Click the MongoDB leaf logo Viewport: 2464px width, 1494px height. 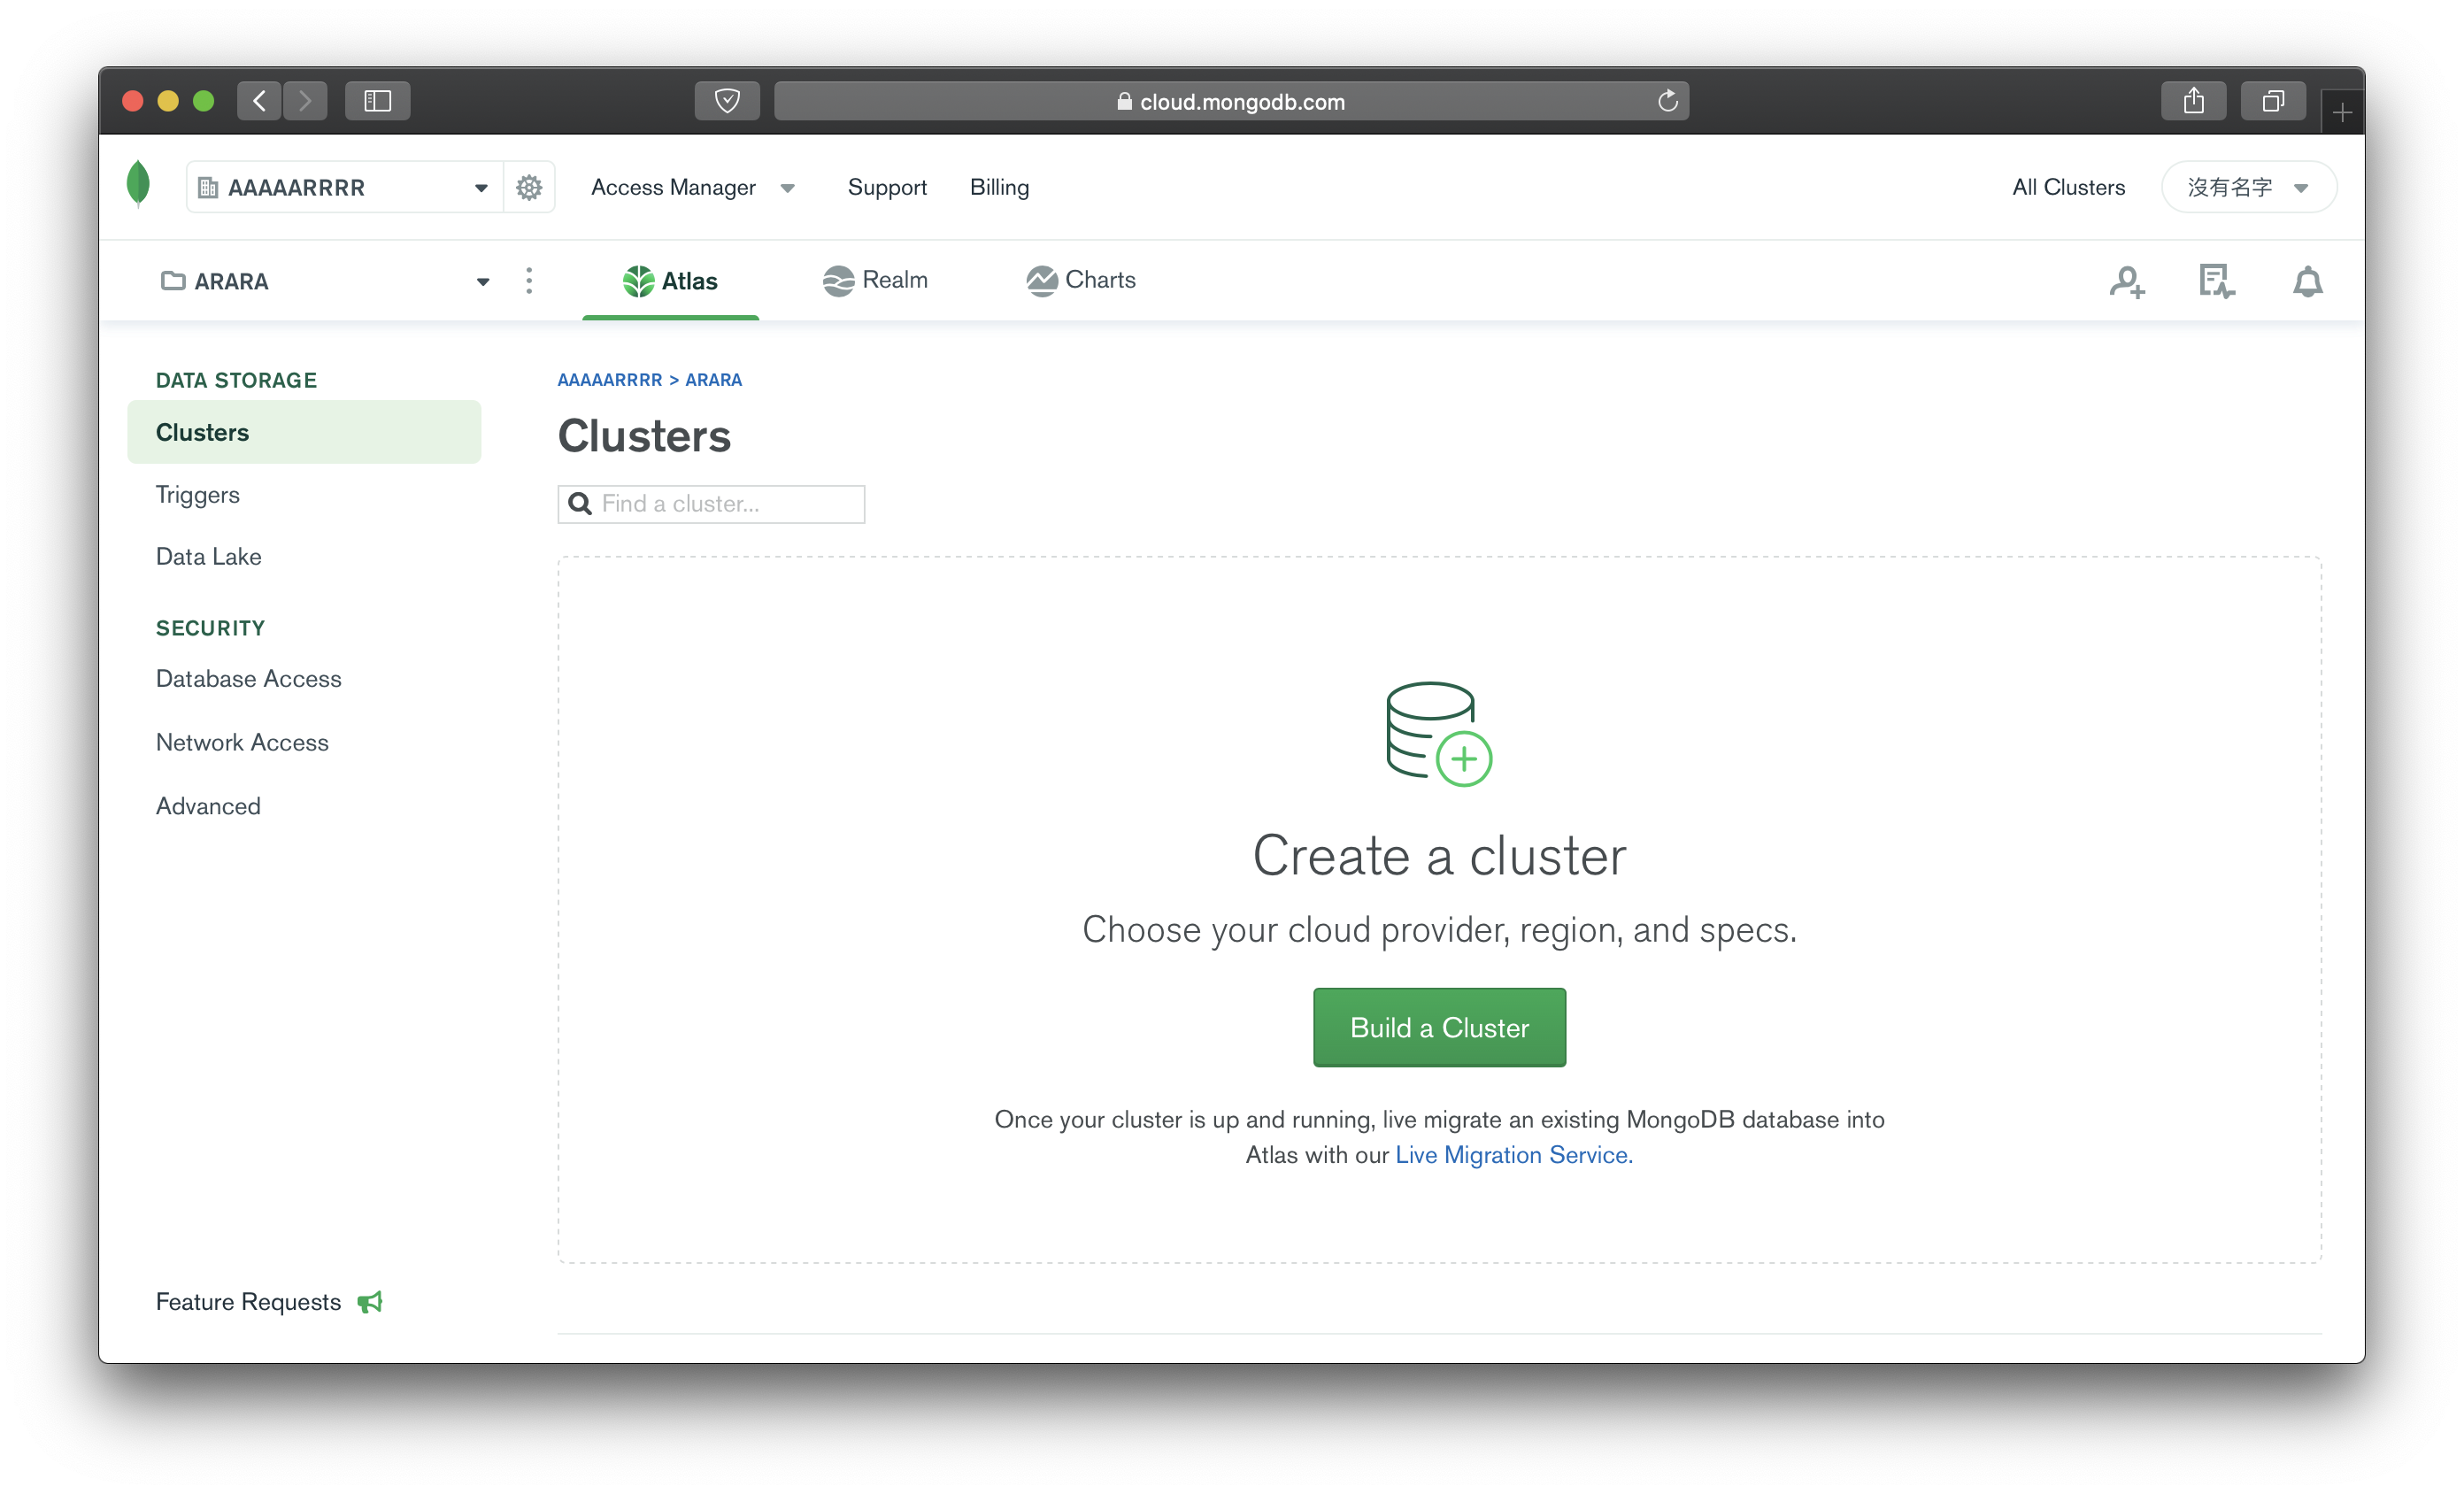coord(139,185)
